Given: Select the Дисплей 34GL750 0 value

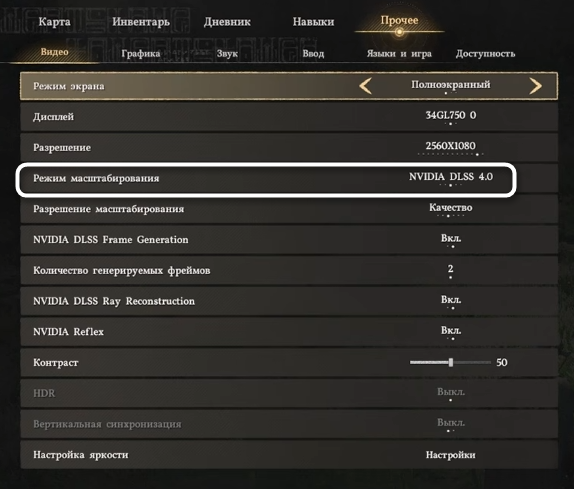Looking at the screenshot, I should [451, 115].
